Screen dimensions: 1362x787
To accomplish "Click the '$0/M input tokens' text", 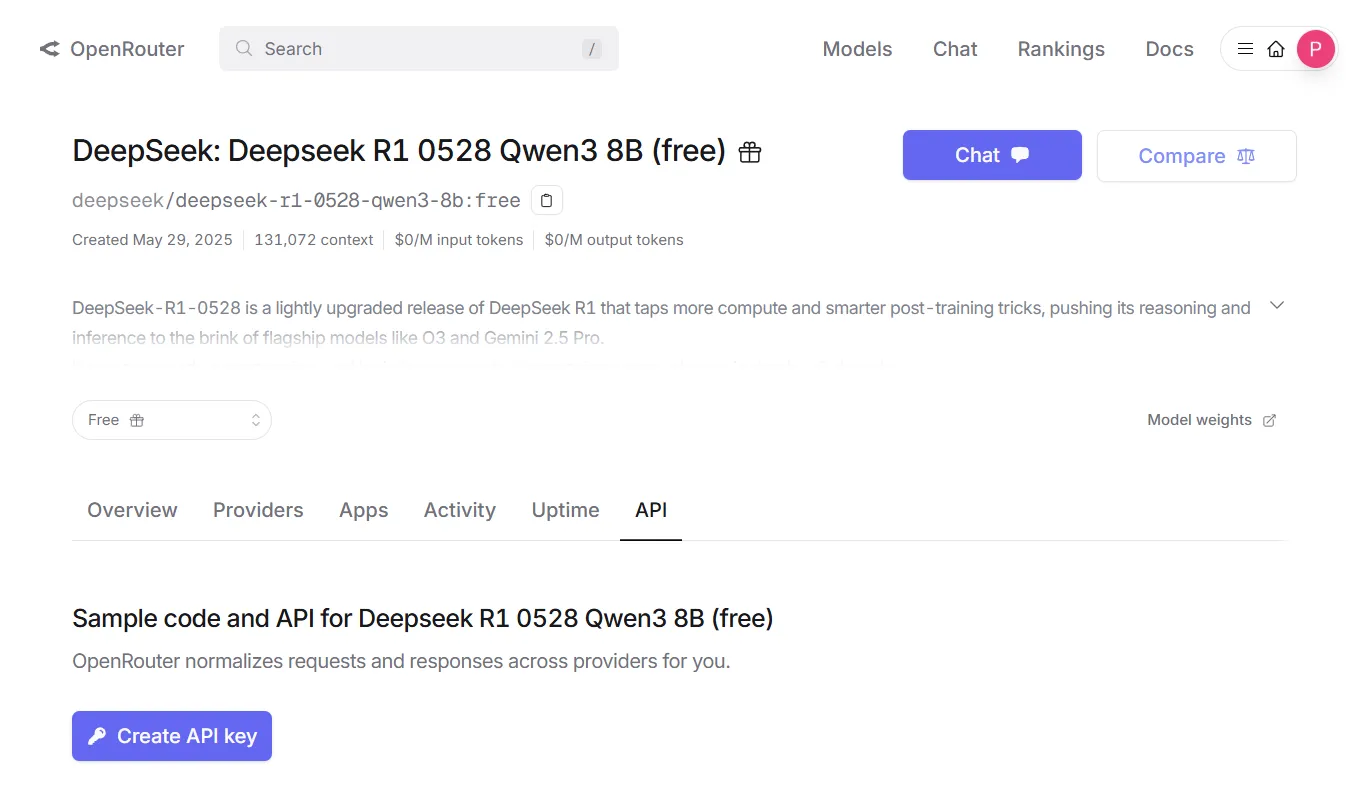I will tap(459, 240).
